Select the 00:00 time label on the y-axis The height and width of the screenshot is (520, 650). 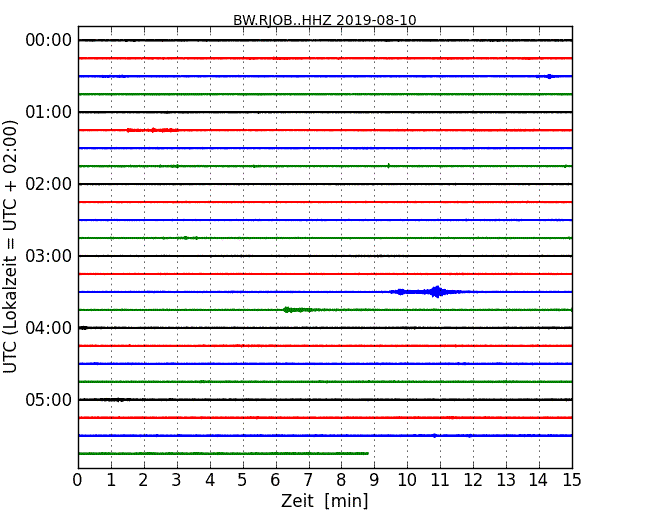[49, 41]
